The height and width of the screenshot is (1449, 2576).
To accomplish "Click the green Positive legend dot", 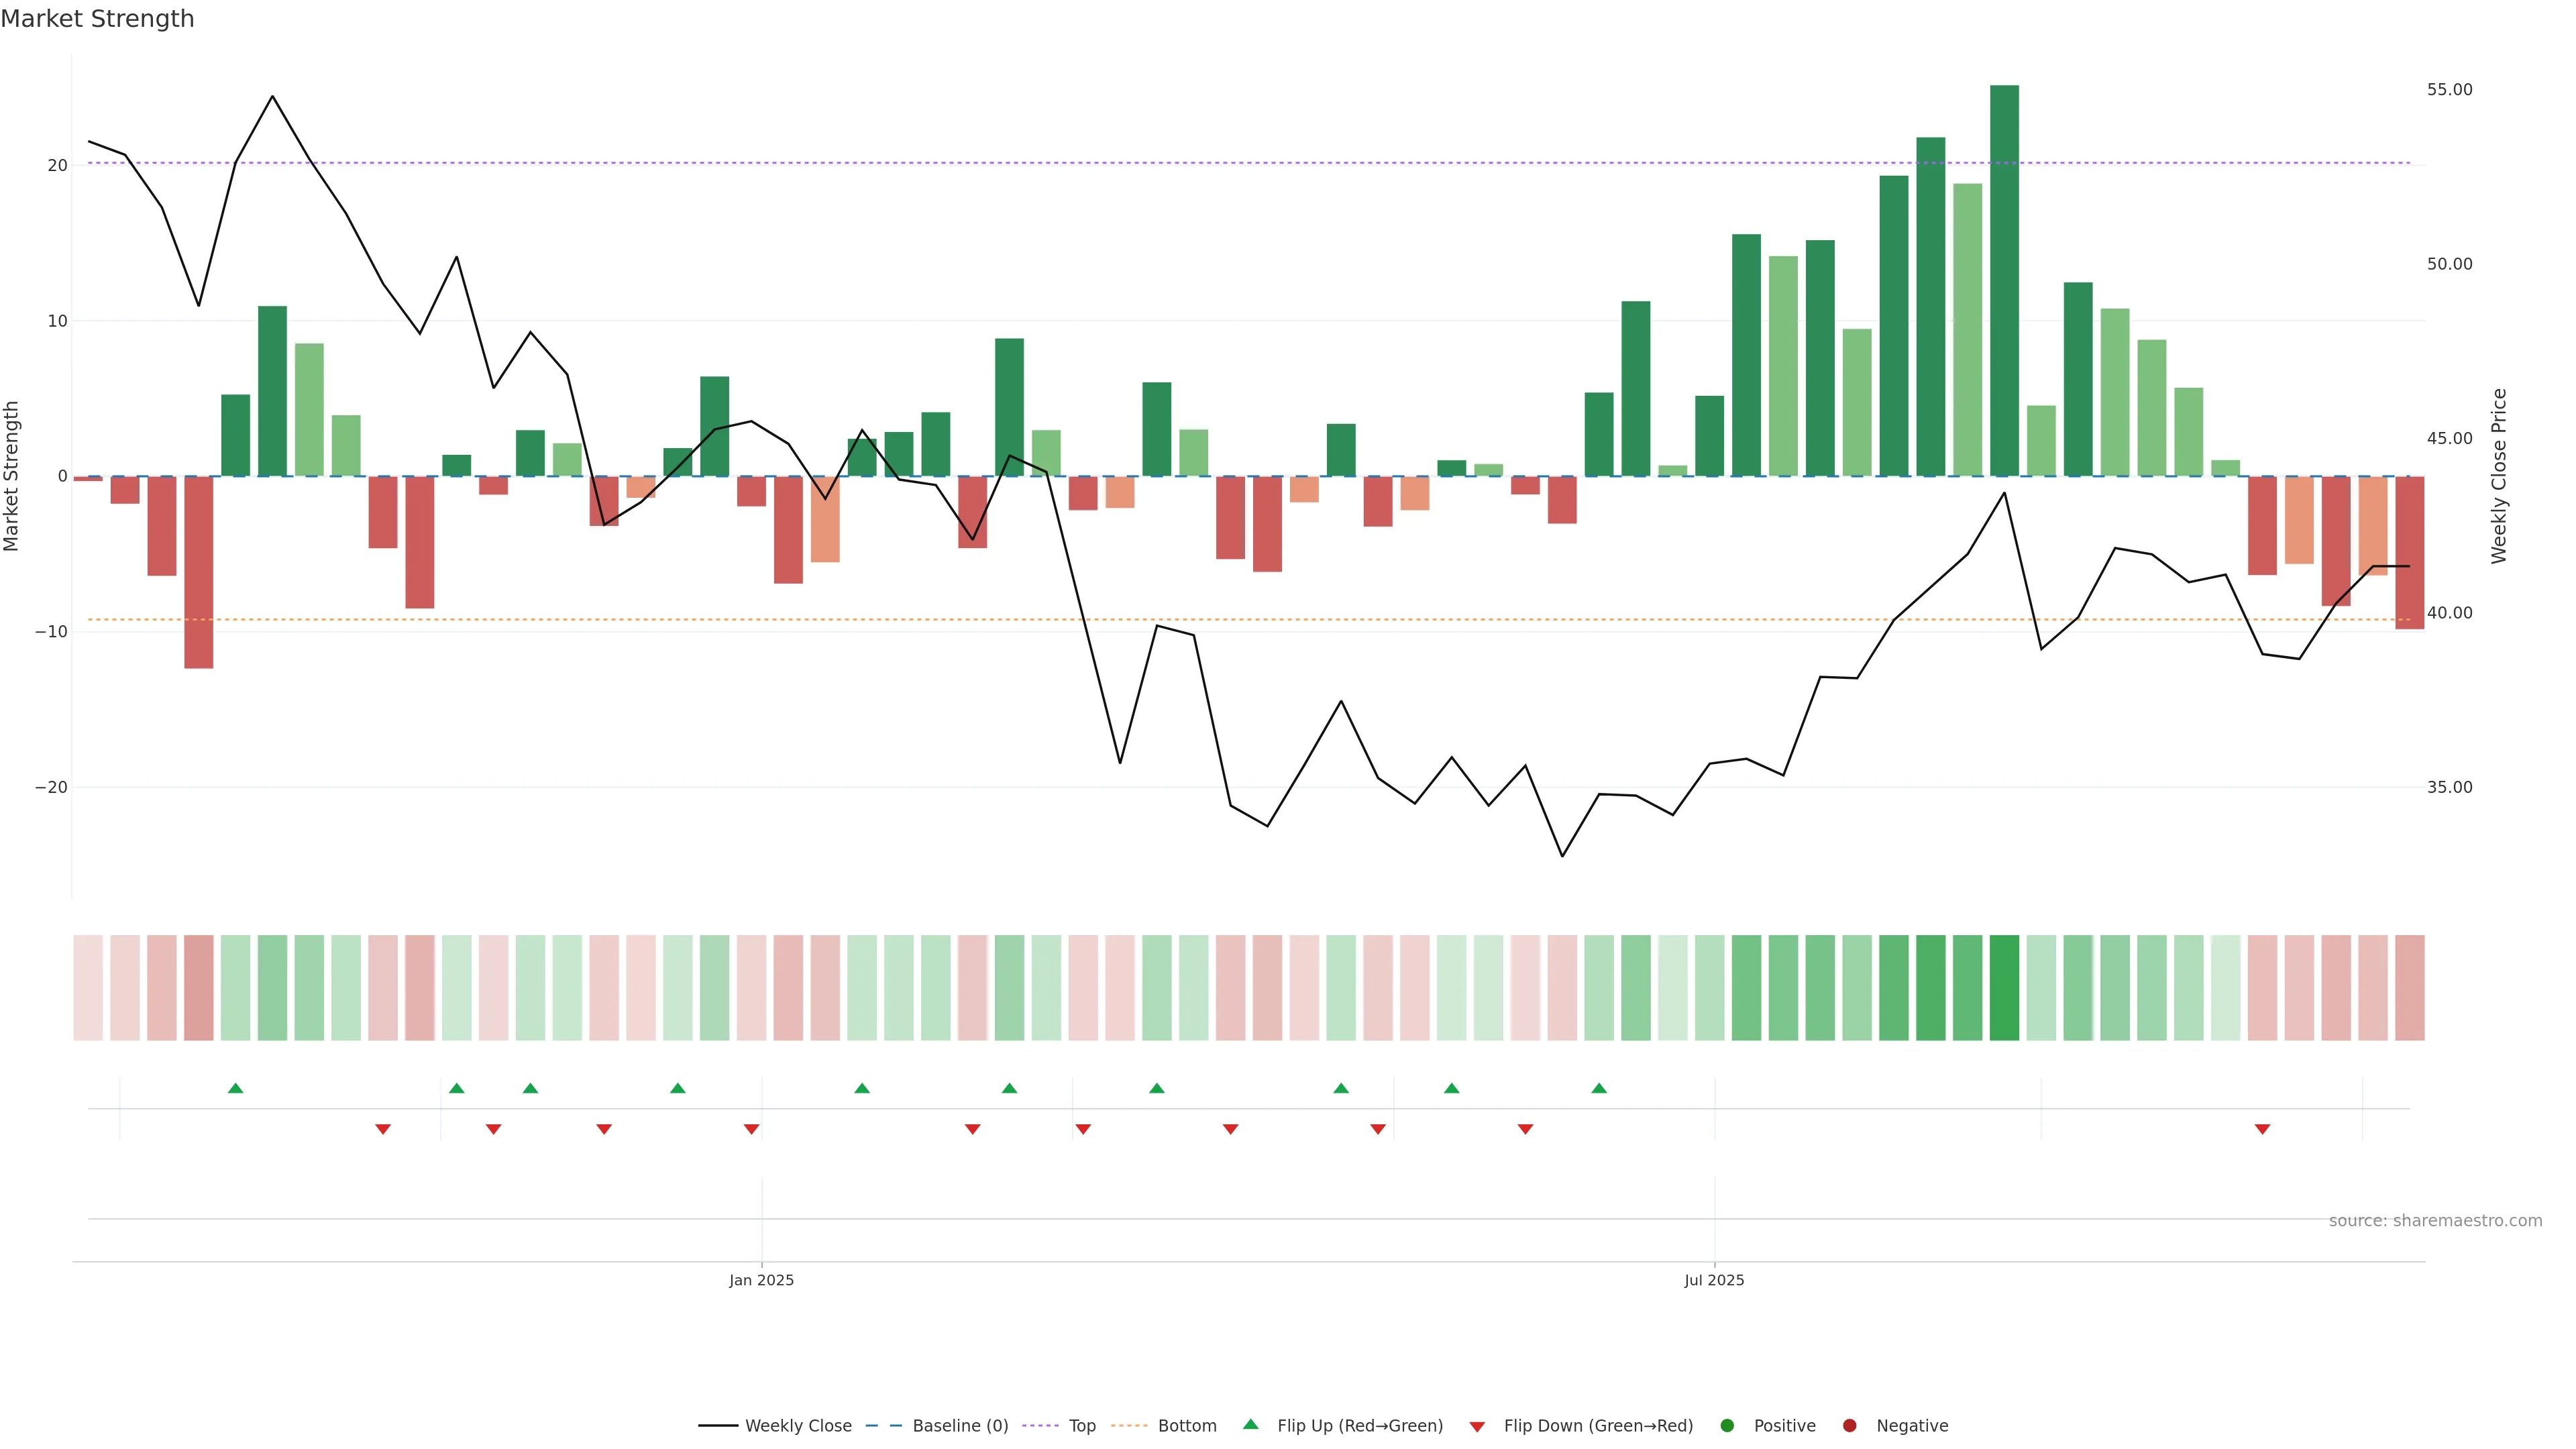I will (x=1727, y=1425).
